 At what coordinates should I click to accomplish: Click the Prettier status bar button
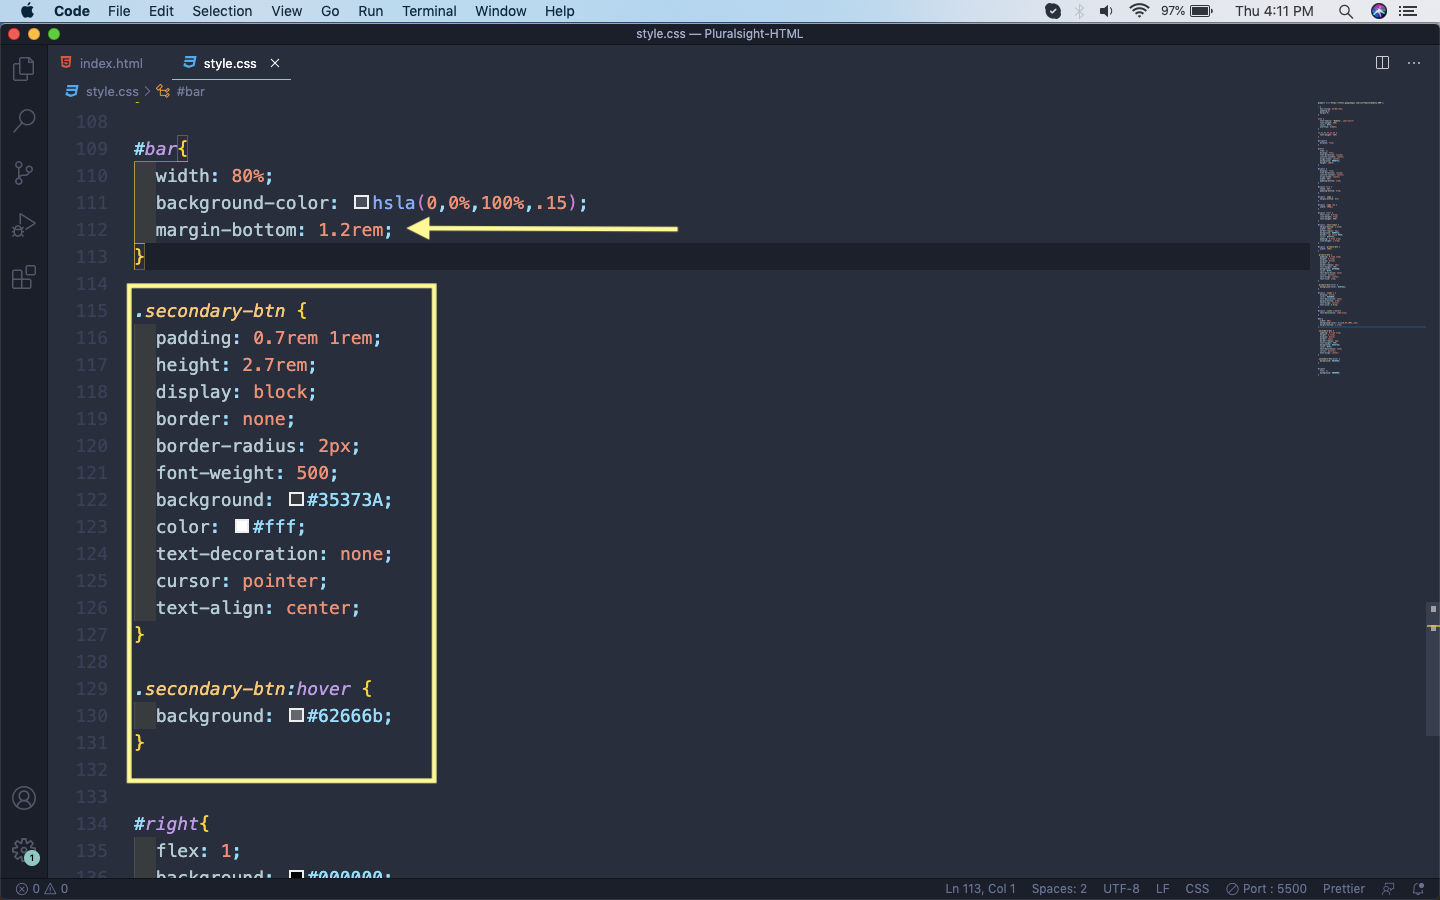click(x=1343, y=888)
